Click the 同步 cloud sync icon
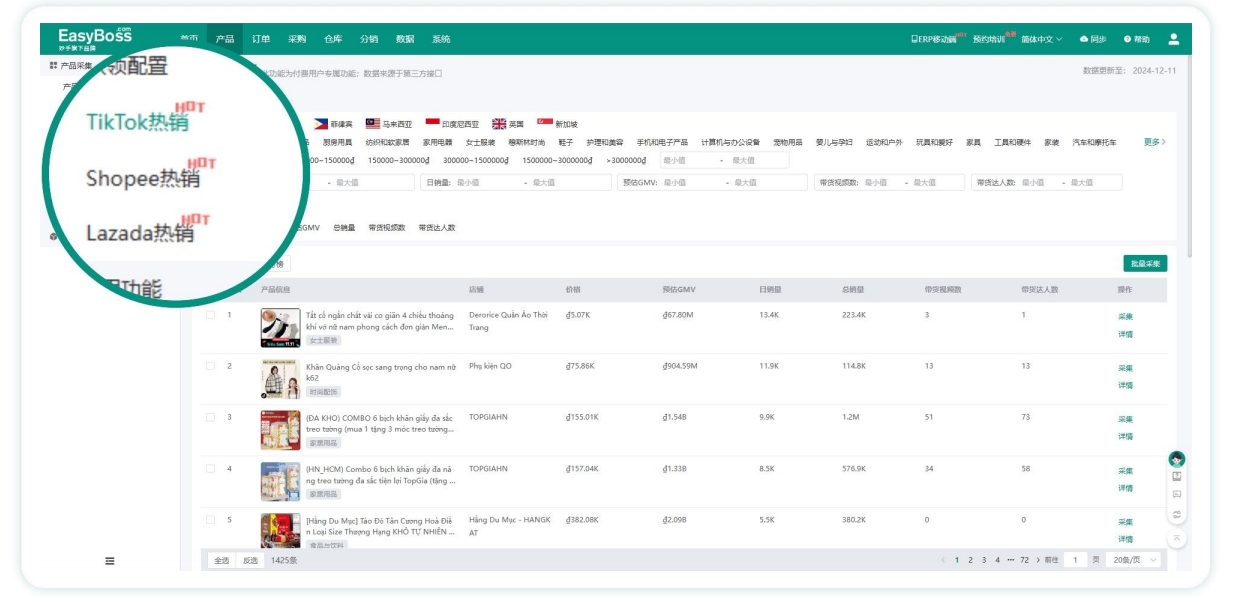This screenshot has width=1234, height=597. pyautogui.click(x=1083, y=39)
